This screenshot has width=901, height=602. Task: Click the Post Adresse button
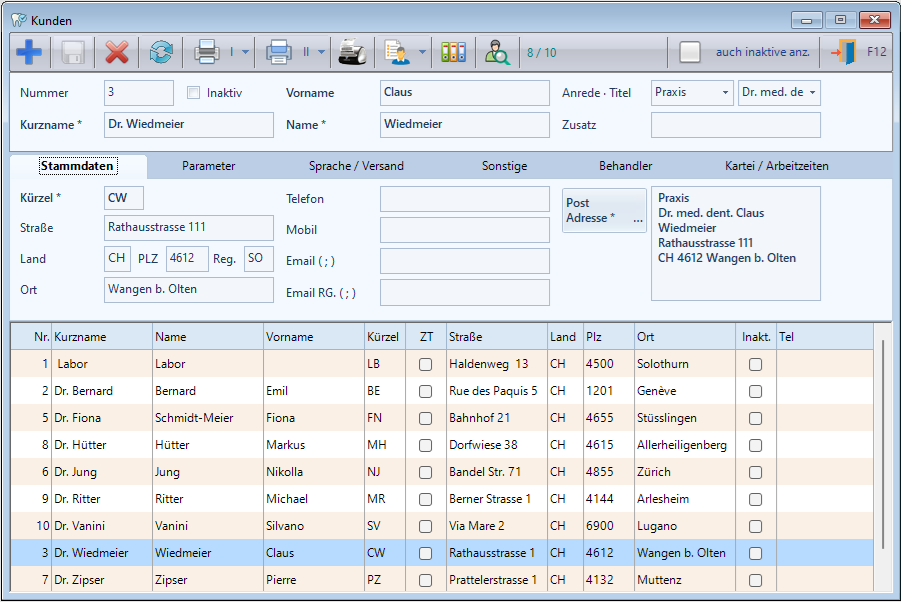click(604, 210)
